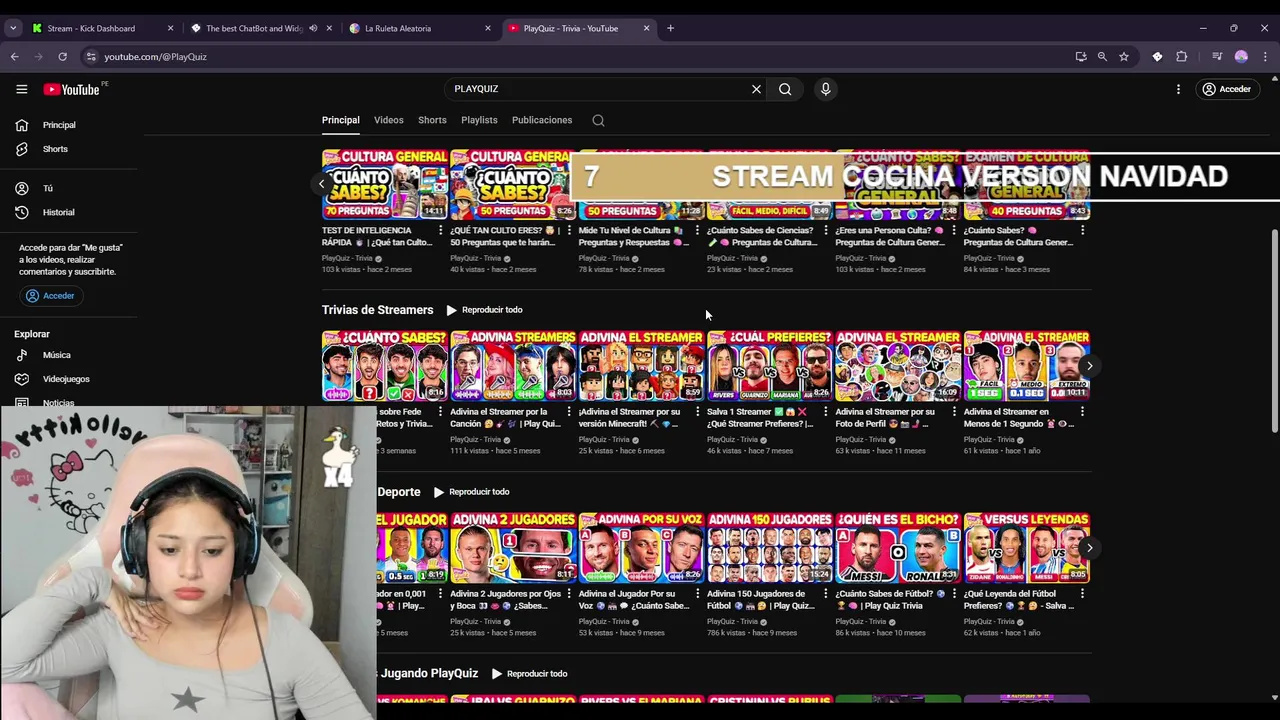Image resolution: width=1280 pixels, height=720 pixels.
Task: Switch to the channel Shorts tab
Action: coord(432,120)
